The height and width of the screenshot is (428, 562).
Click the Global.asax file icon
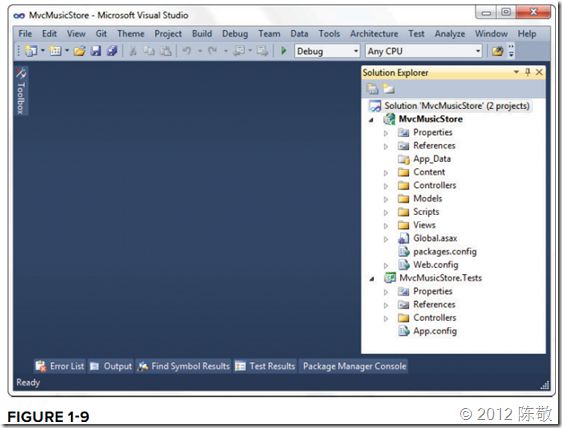404,238
